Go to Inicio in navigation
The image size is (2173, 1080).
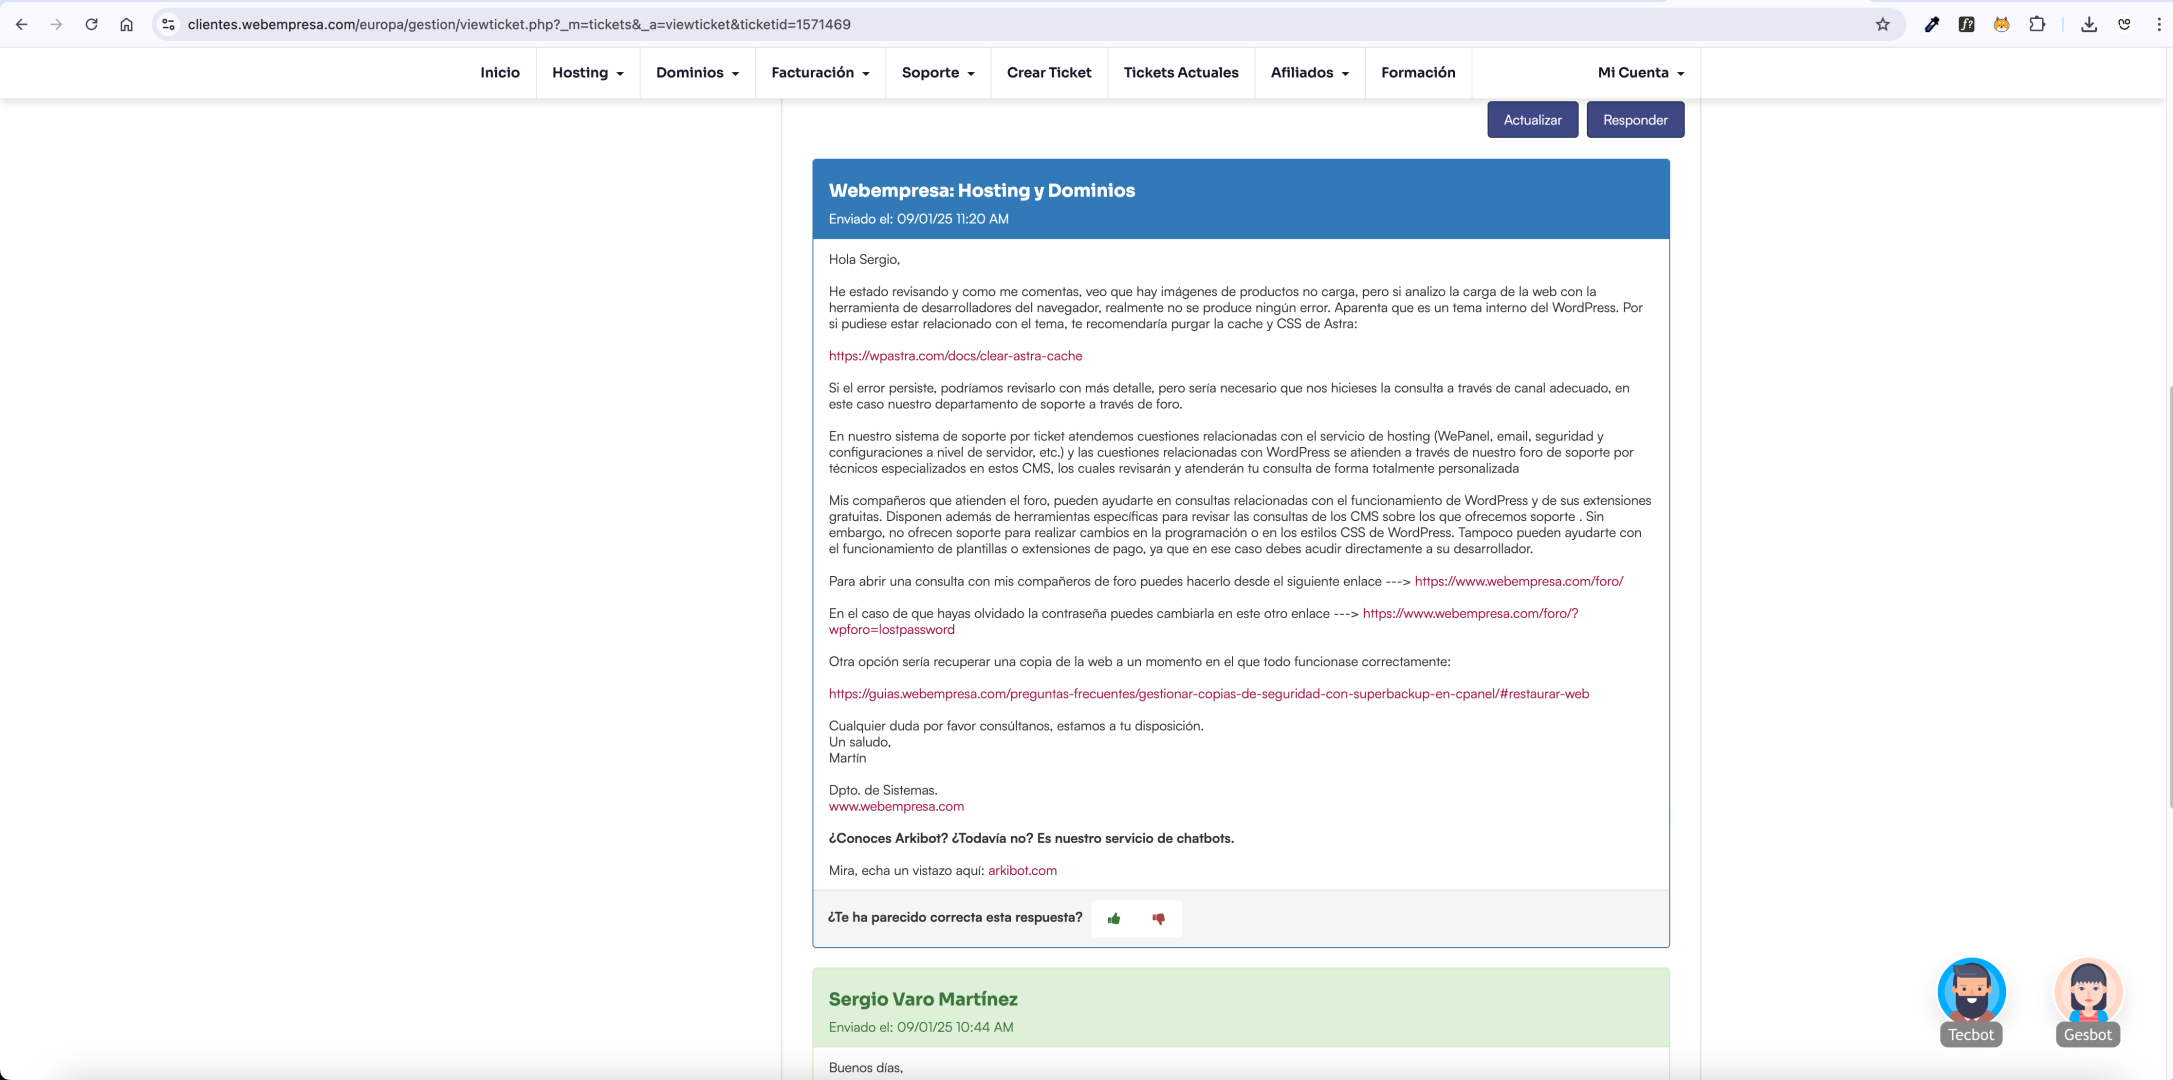pyautogui.click(x=500, y=72)
